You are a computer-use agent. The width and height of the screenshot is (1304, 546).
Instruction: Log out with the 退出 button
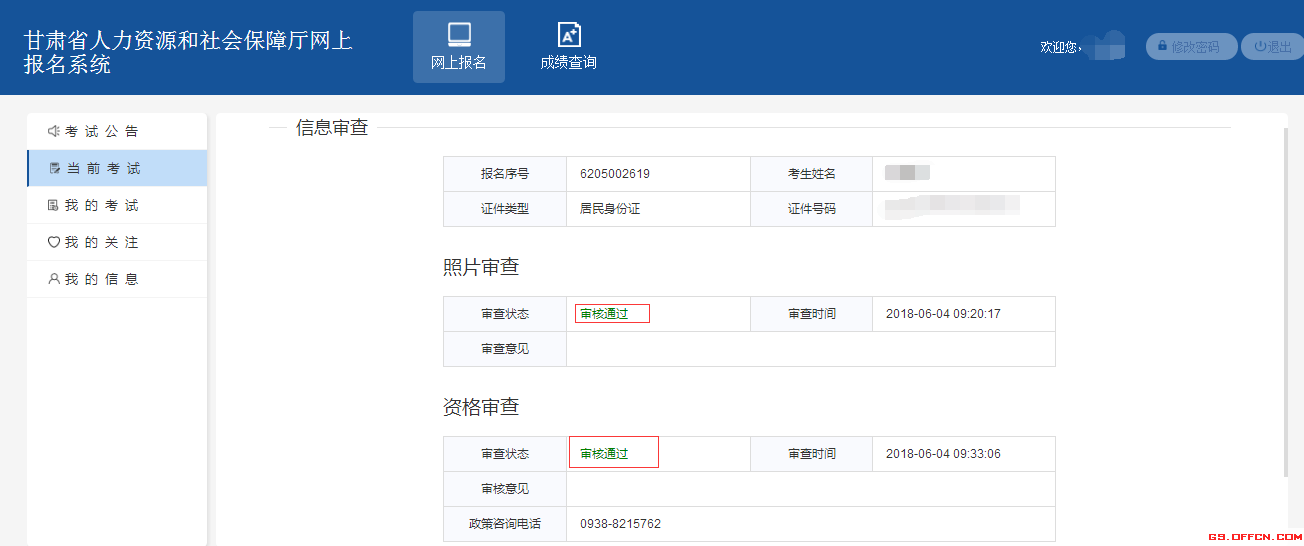coord(1272,47)
